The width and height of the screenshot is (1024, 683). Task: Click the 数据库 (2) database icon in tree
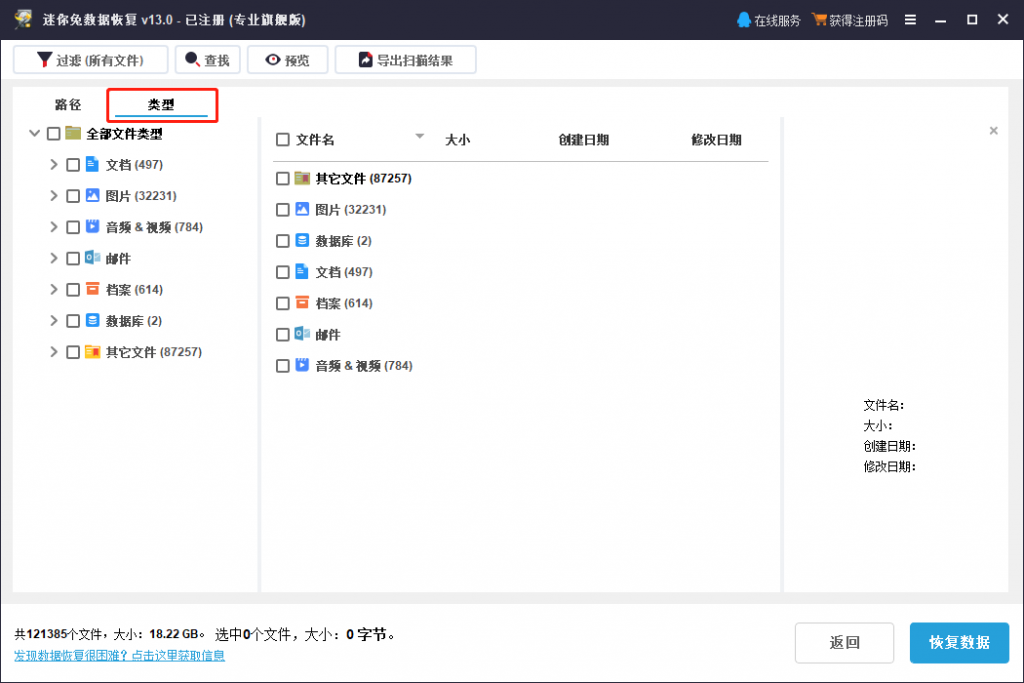pos(93,320)
